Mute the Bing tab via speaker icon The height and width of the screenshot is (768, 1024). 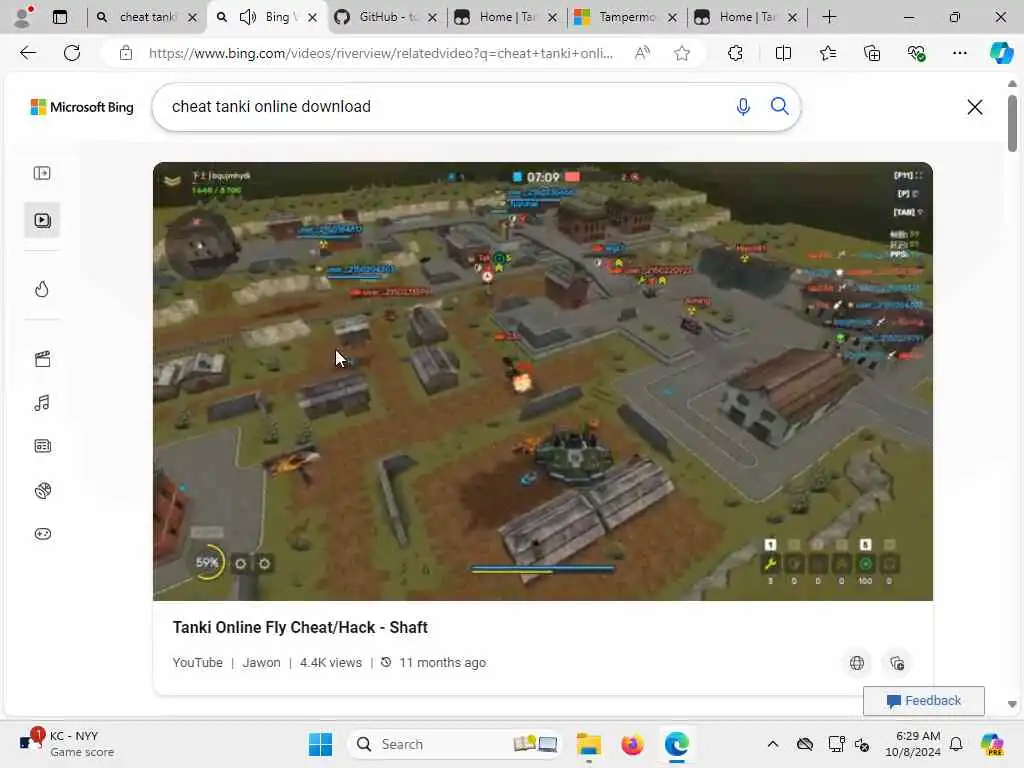[248, 17]
